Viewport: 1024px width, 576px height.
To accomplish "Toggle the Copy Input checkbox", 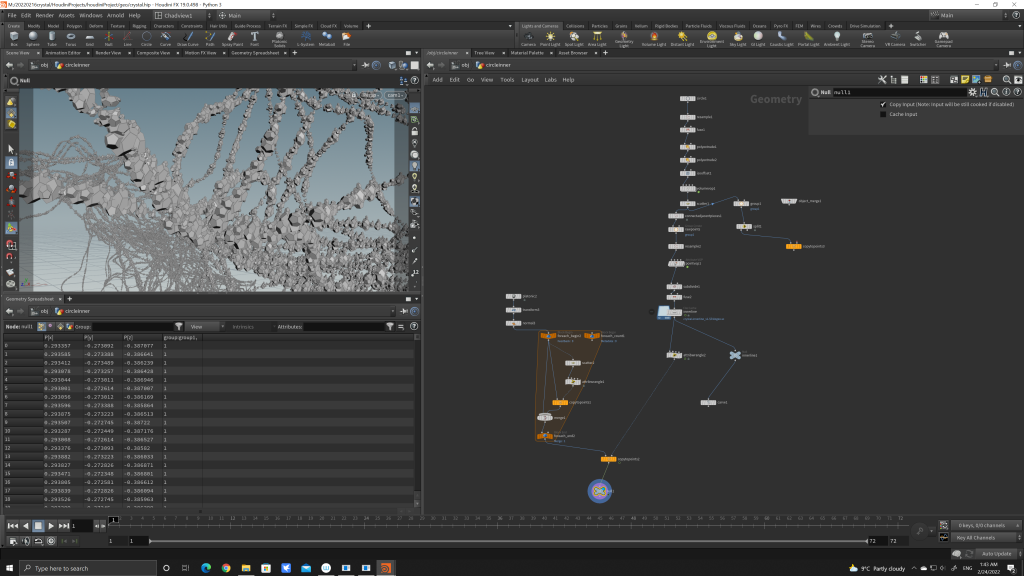I will click(883, 104).
